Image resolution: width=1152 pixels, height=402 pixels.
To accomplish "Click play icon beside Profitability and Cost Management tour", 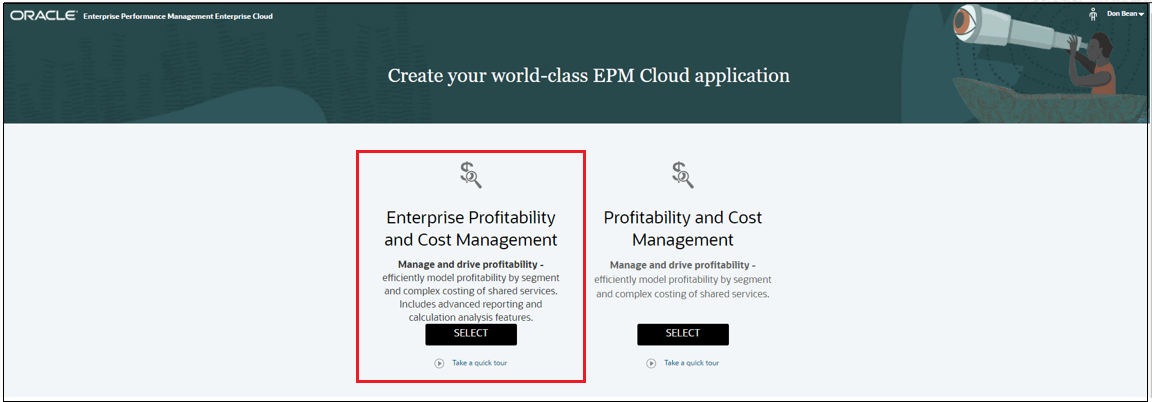I will (x=651, y=363).
